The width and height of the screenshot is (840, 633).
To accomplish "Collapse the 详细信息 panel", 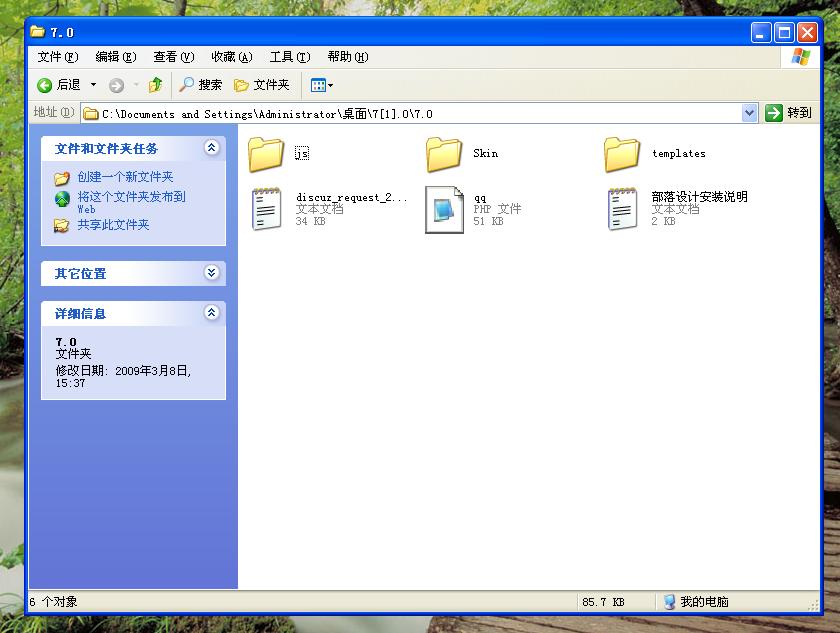I will (212, 312).
